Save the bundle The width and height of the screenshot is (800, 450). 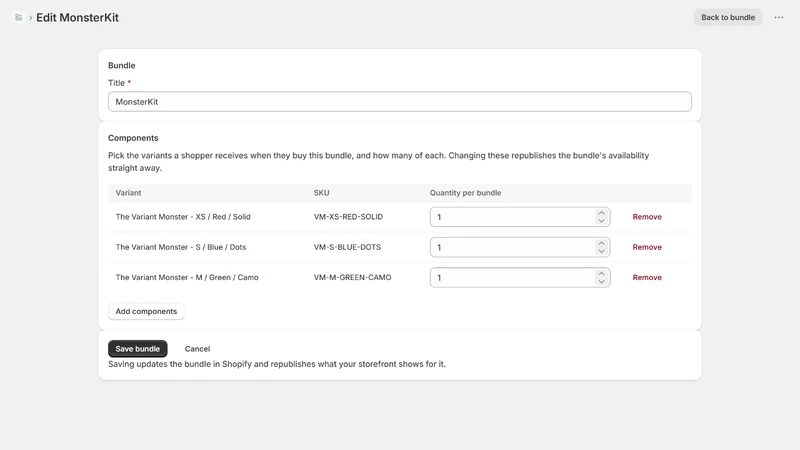click(138, 349)
